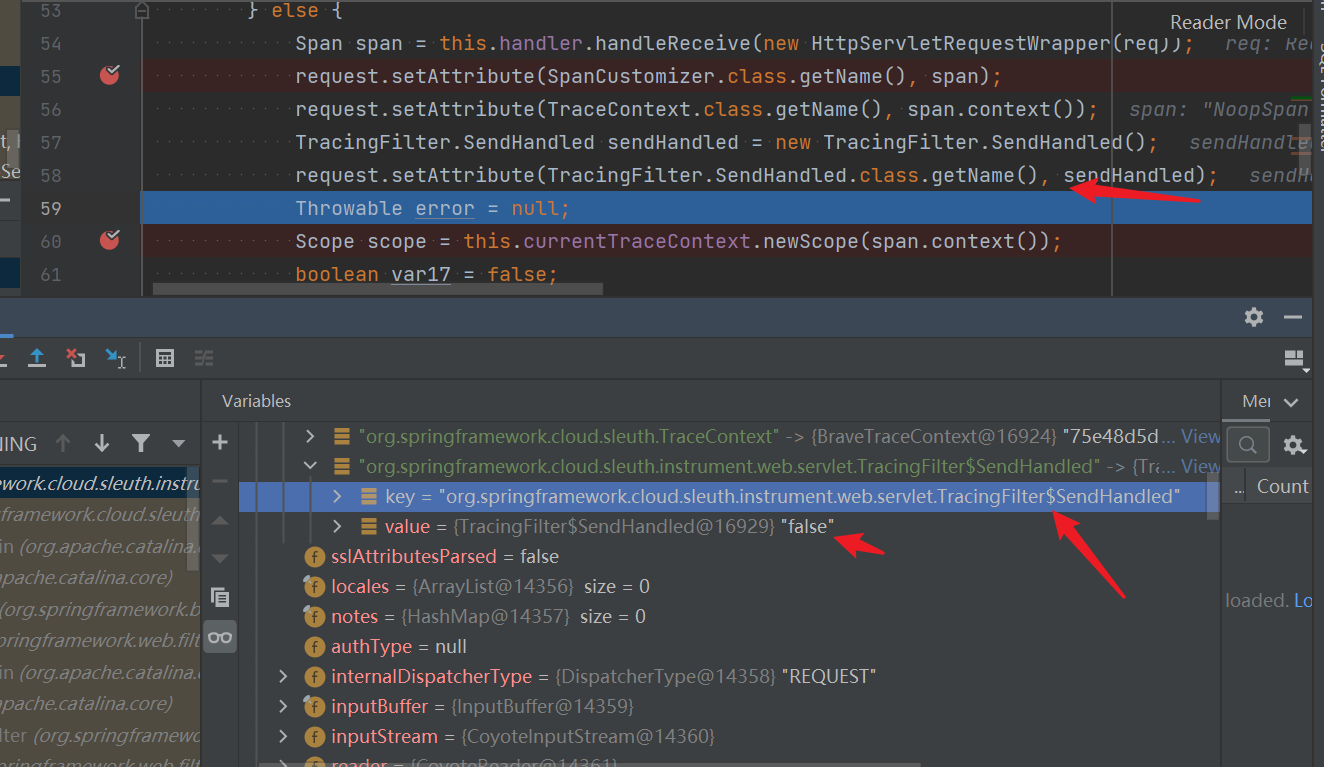Viewport: 1324px width, 767px height.
Task: Expand the value node
Action: (337, 526)
